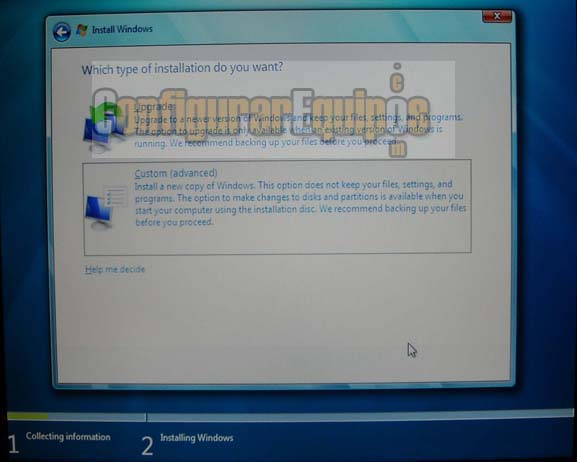Click empty area inside Custom option box

click(x=294, y=239)
